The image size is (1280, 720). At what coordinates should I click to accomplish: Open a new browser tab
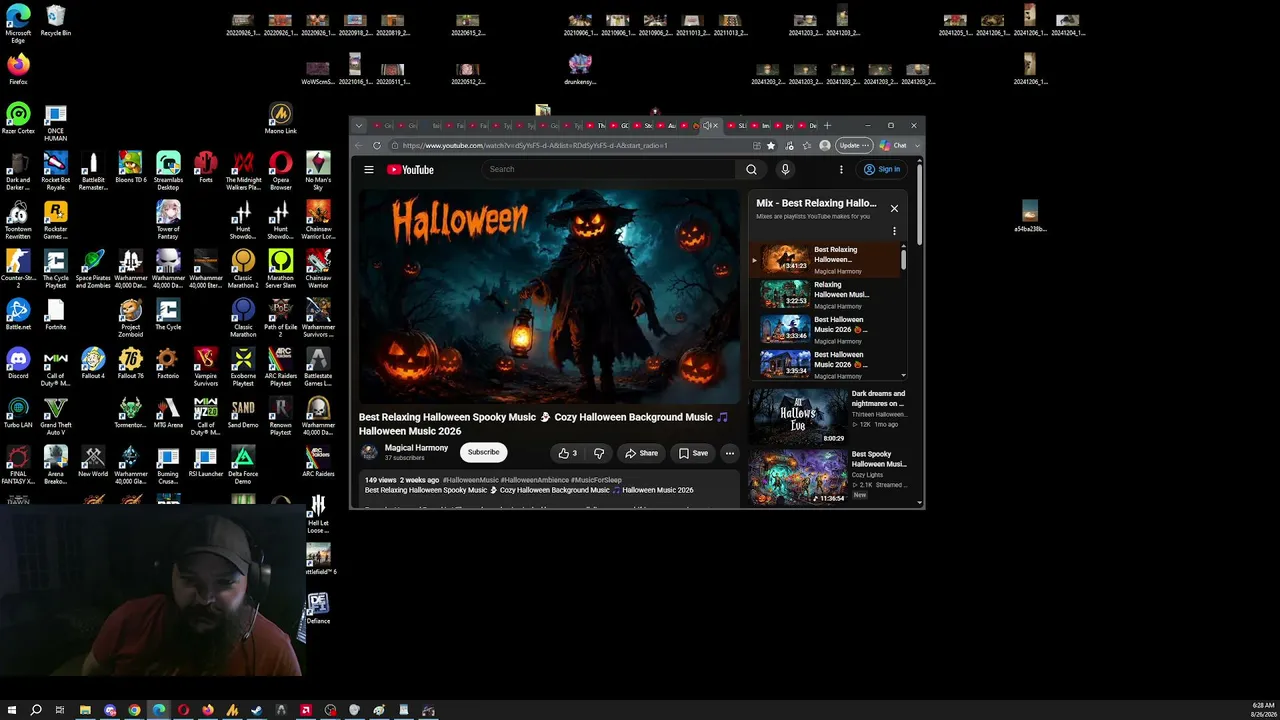tap(827, 126)
